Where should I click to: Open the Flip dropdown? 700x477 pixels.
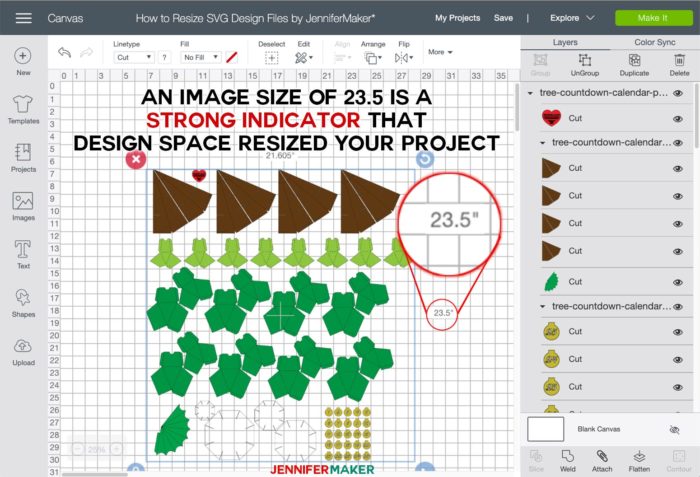point(404,58)
